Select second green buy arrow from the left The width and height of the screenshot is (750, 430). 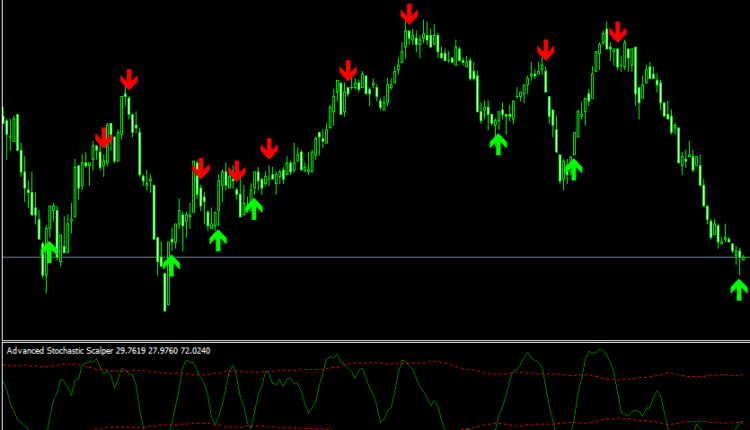click(x=171, y=265)
